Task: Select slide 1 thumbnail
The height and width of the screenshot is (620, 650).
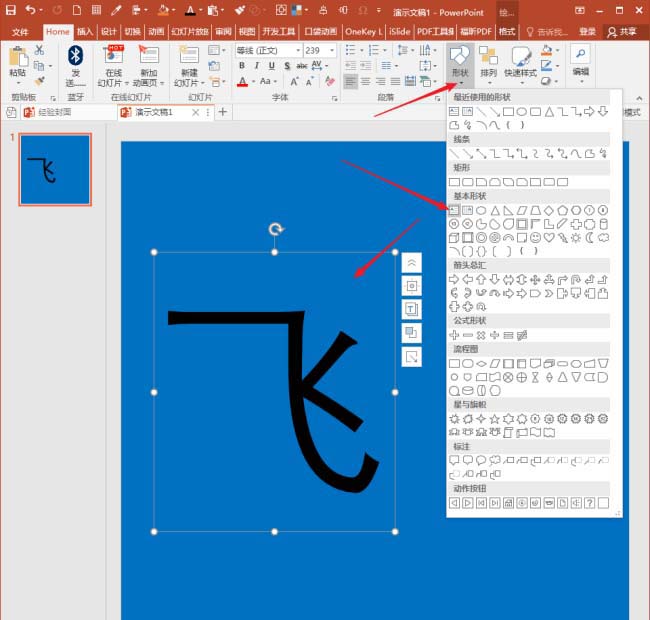Action: pos(55,170)
